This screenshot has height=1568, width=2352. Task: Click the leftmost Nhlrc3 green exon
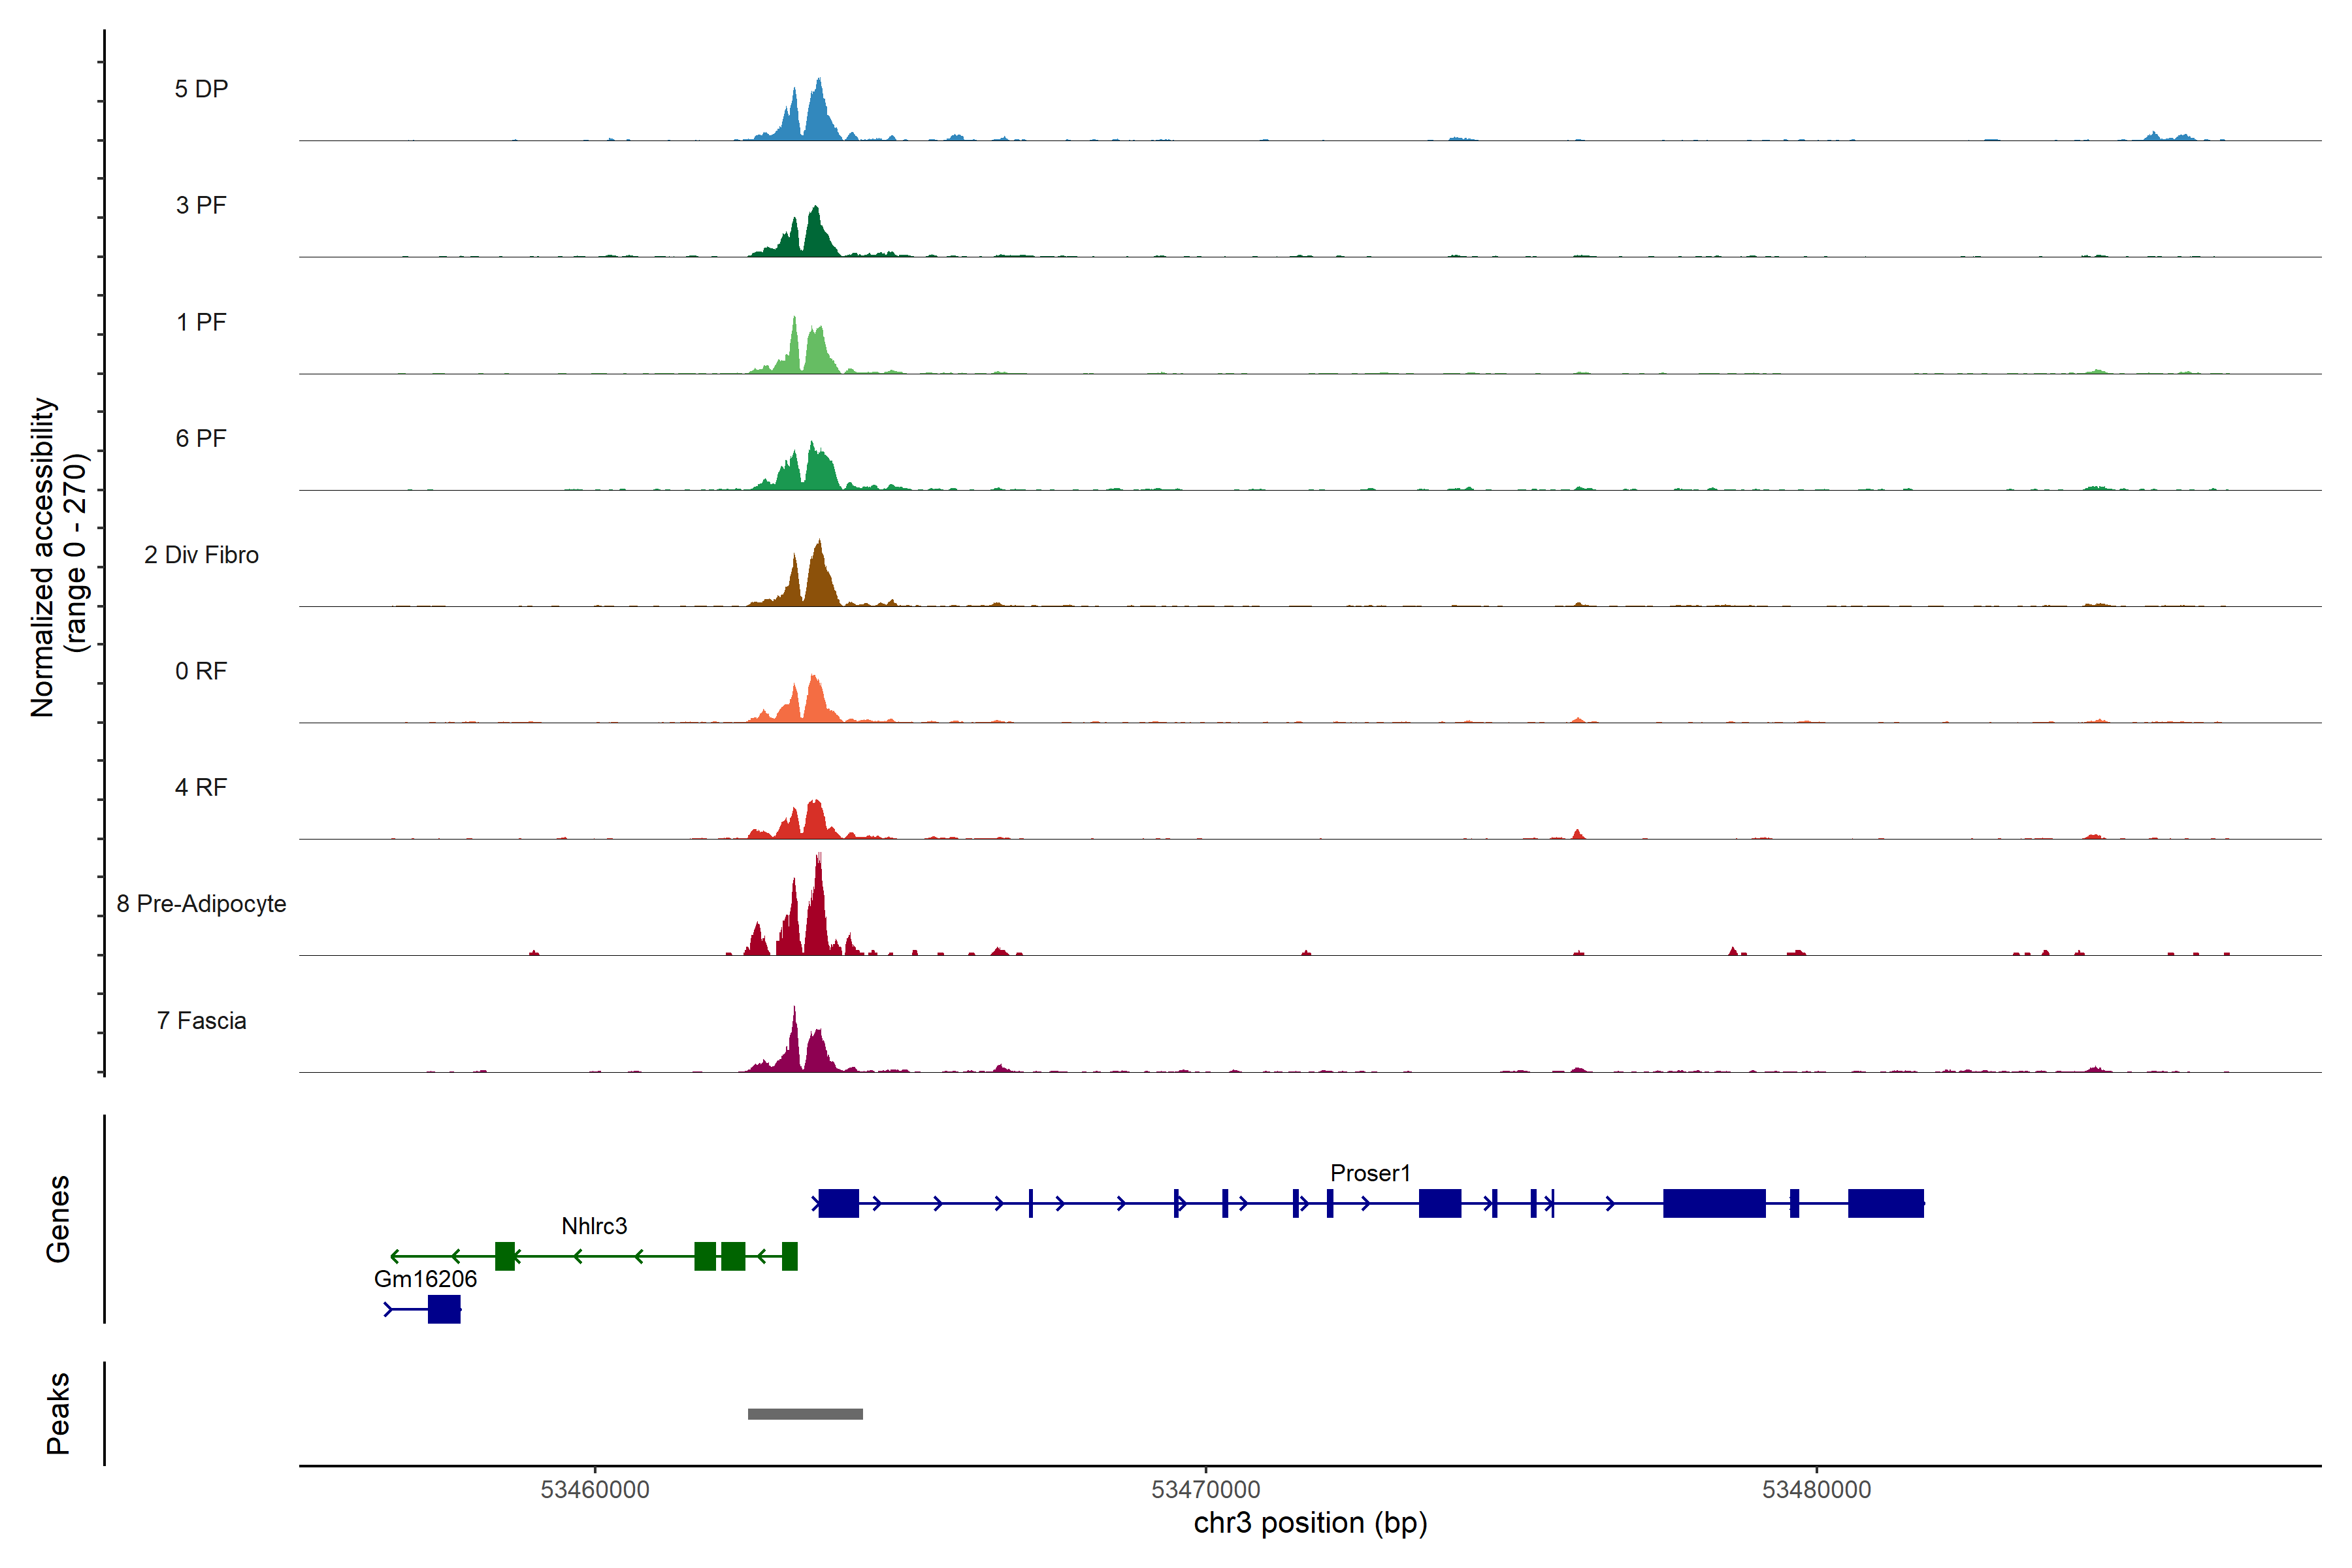point(505,1256)
